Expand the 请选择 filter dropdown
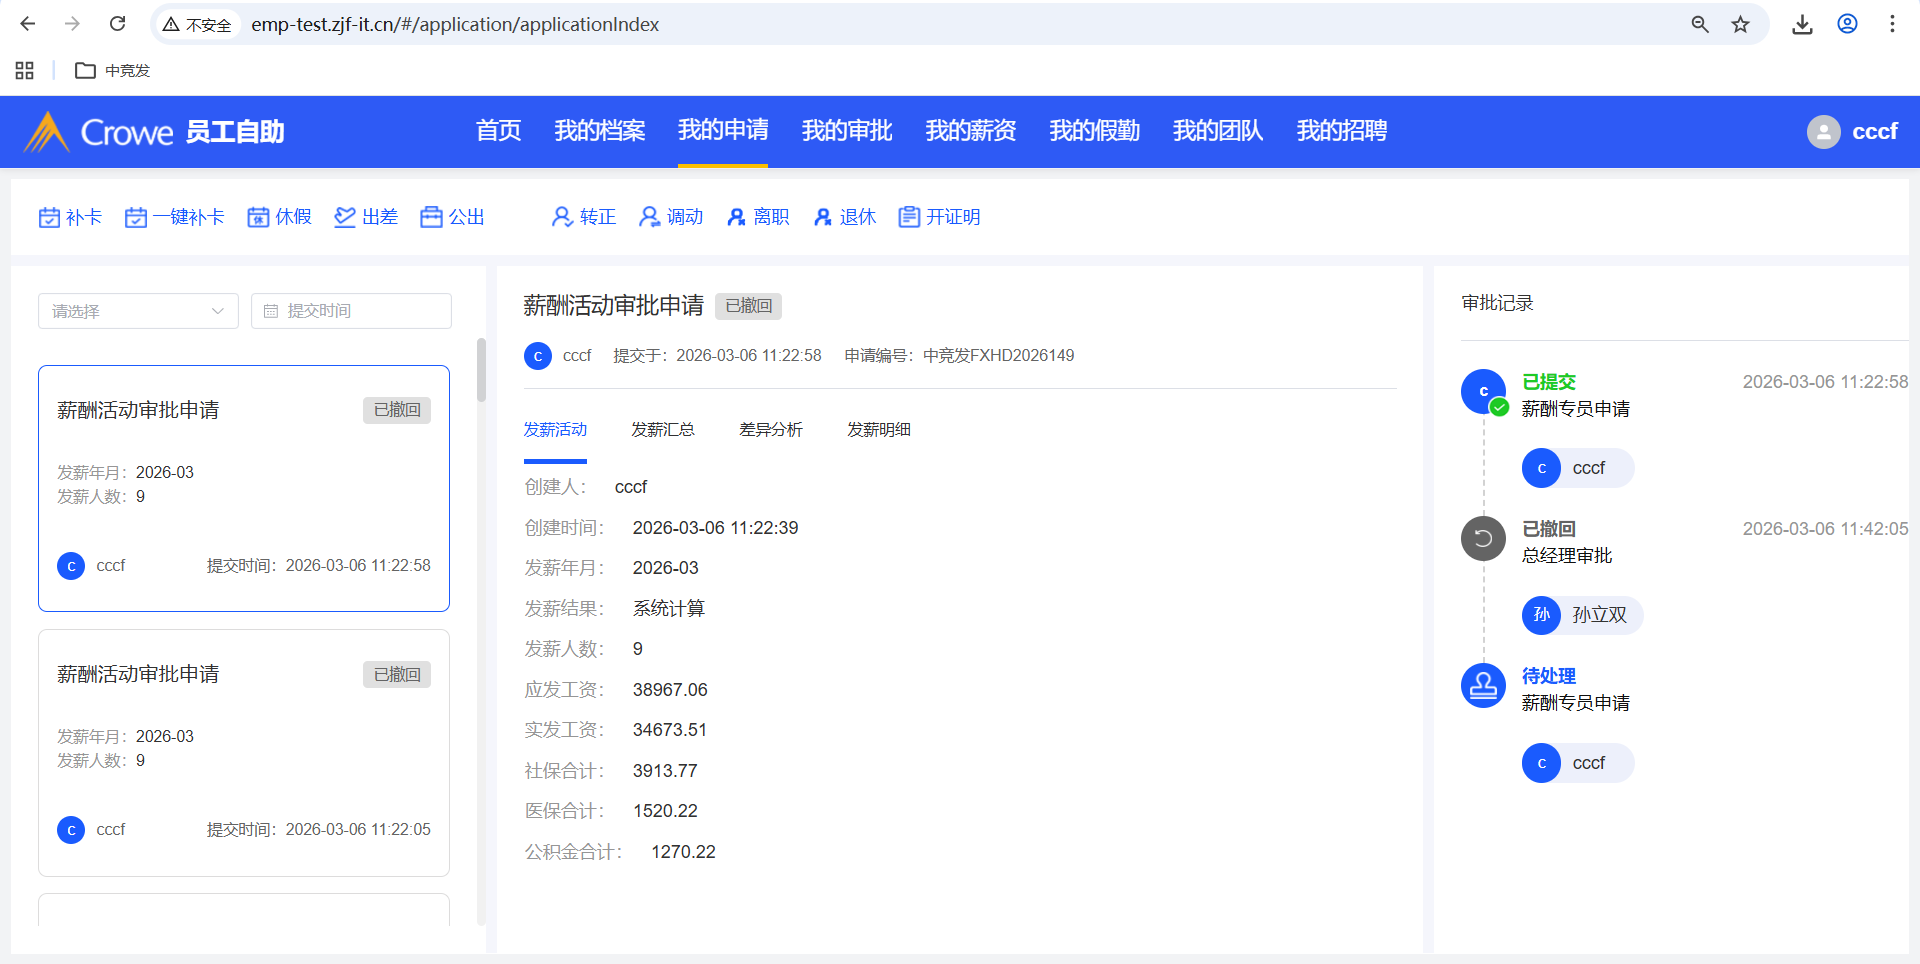 tap(138, 311)
